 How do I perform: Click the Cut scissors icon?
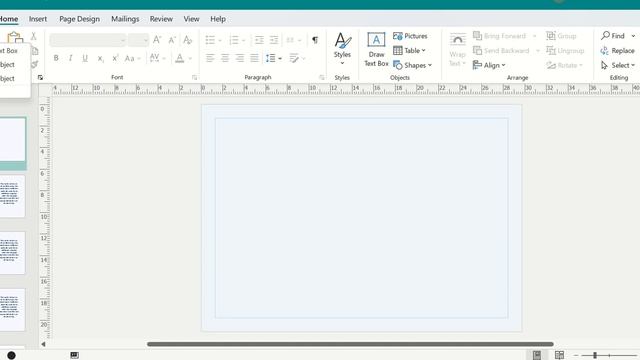tap(34, 36)
